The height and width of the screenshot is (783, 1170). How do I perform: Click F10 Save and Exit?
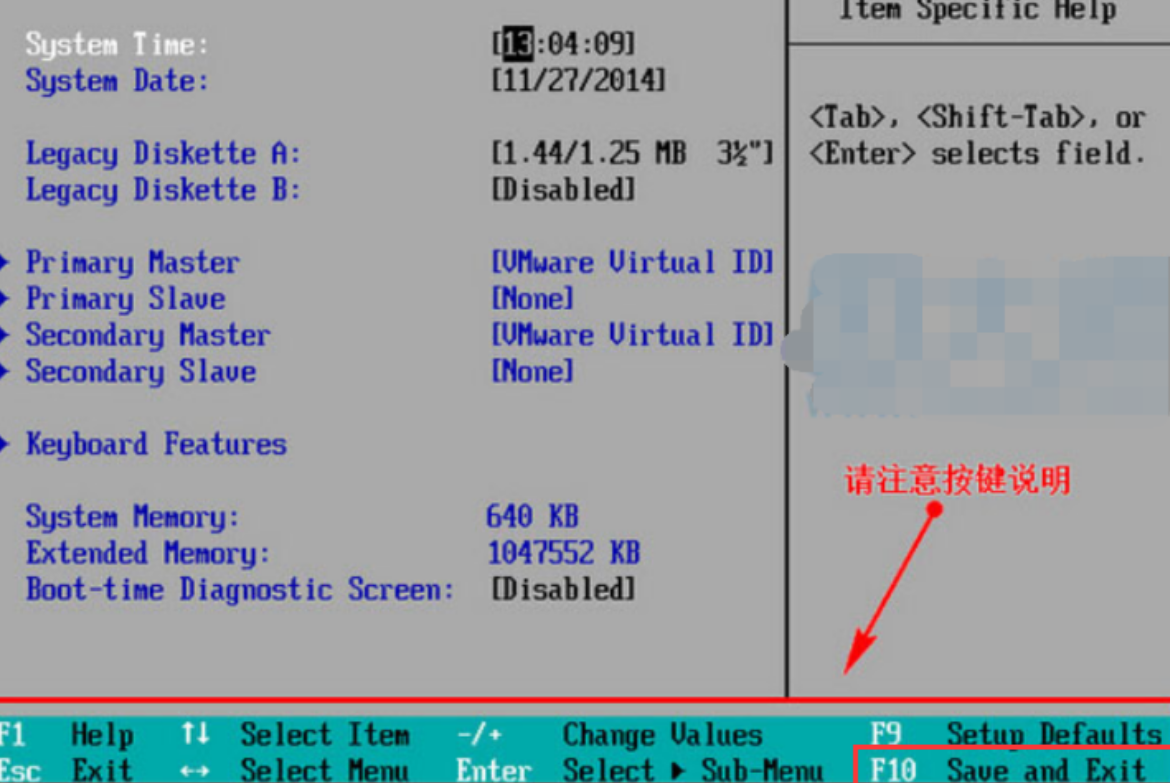point(1008,769)
